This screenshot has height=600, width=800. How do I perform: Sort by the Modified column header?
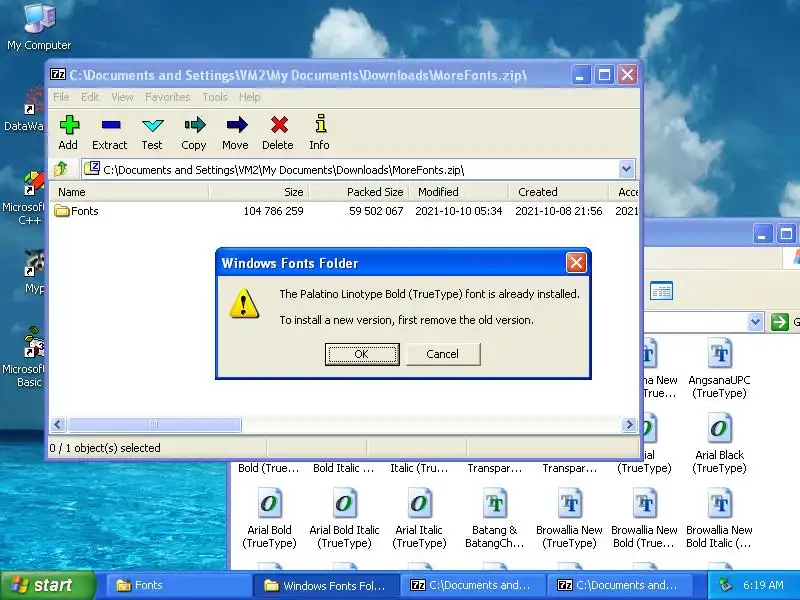click(x=459, y=192)
